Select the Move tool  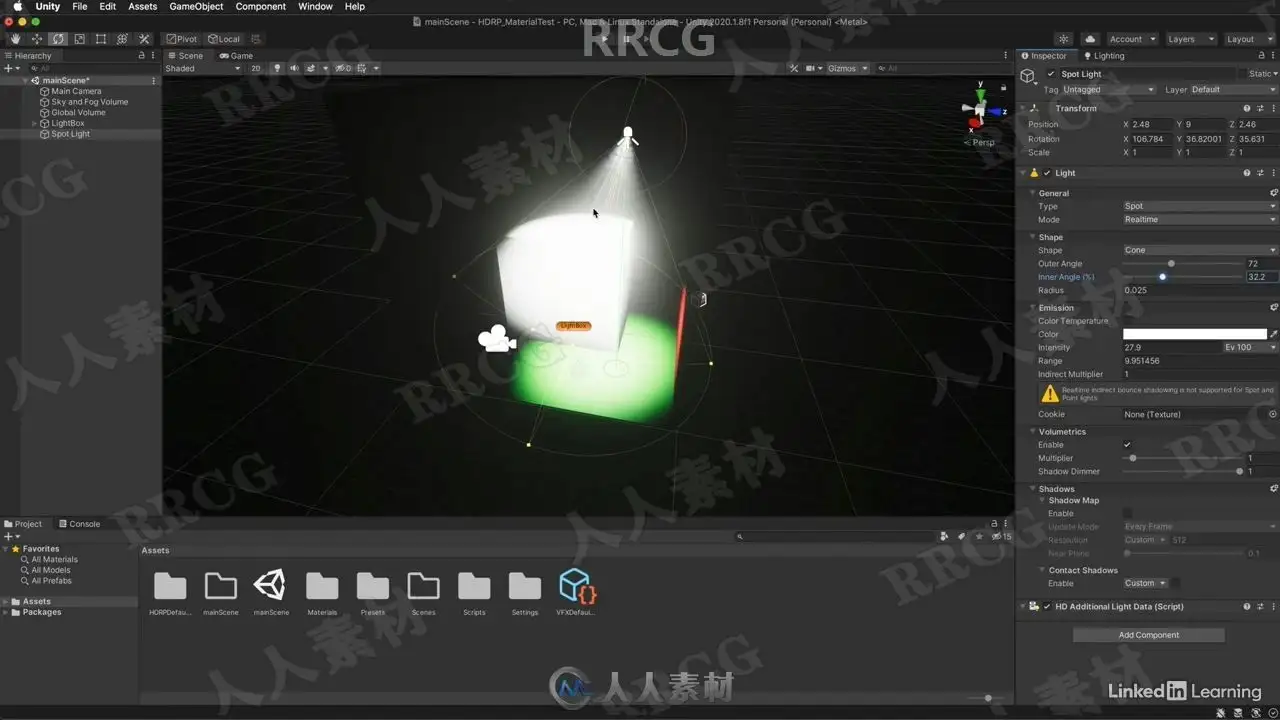point(37,39)
